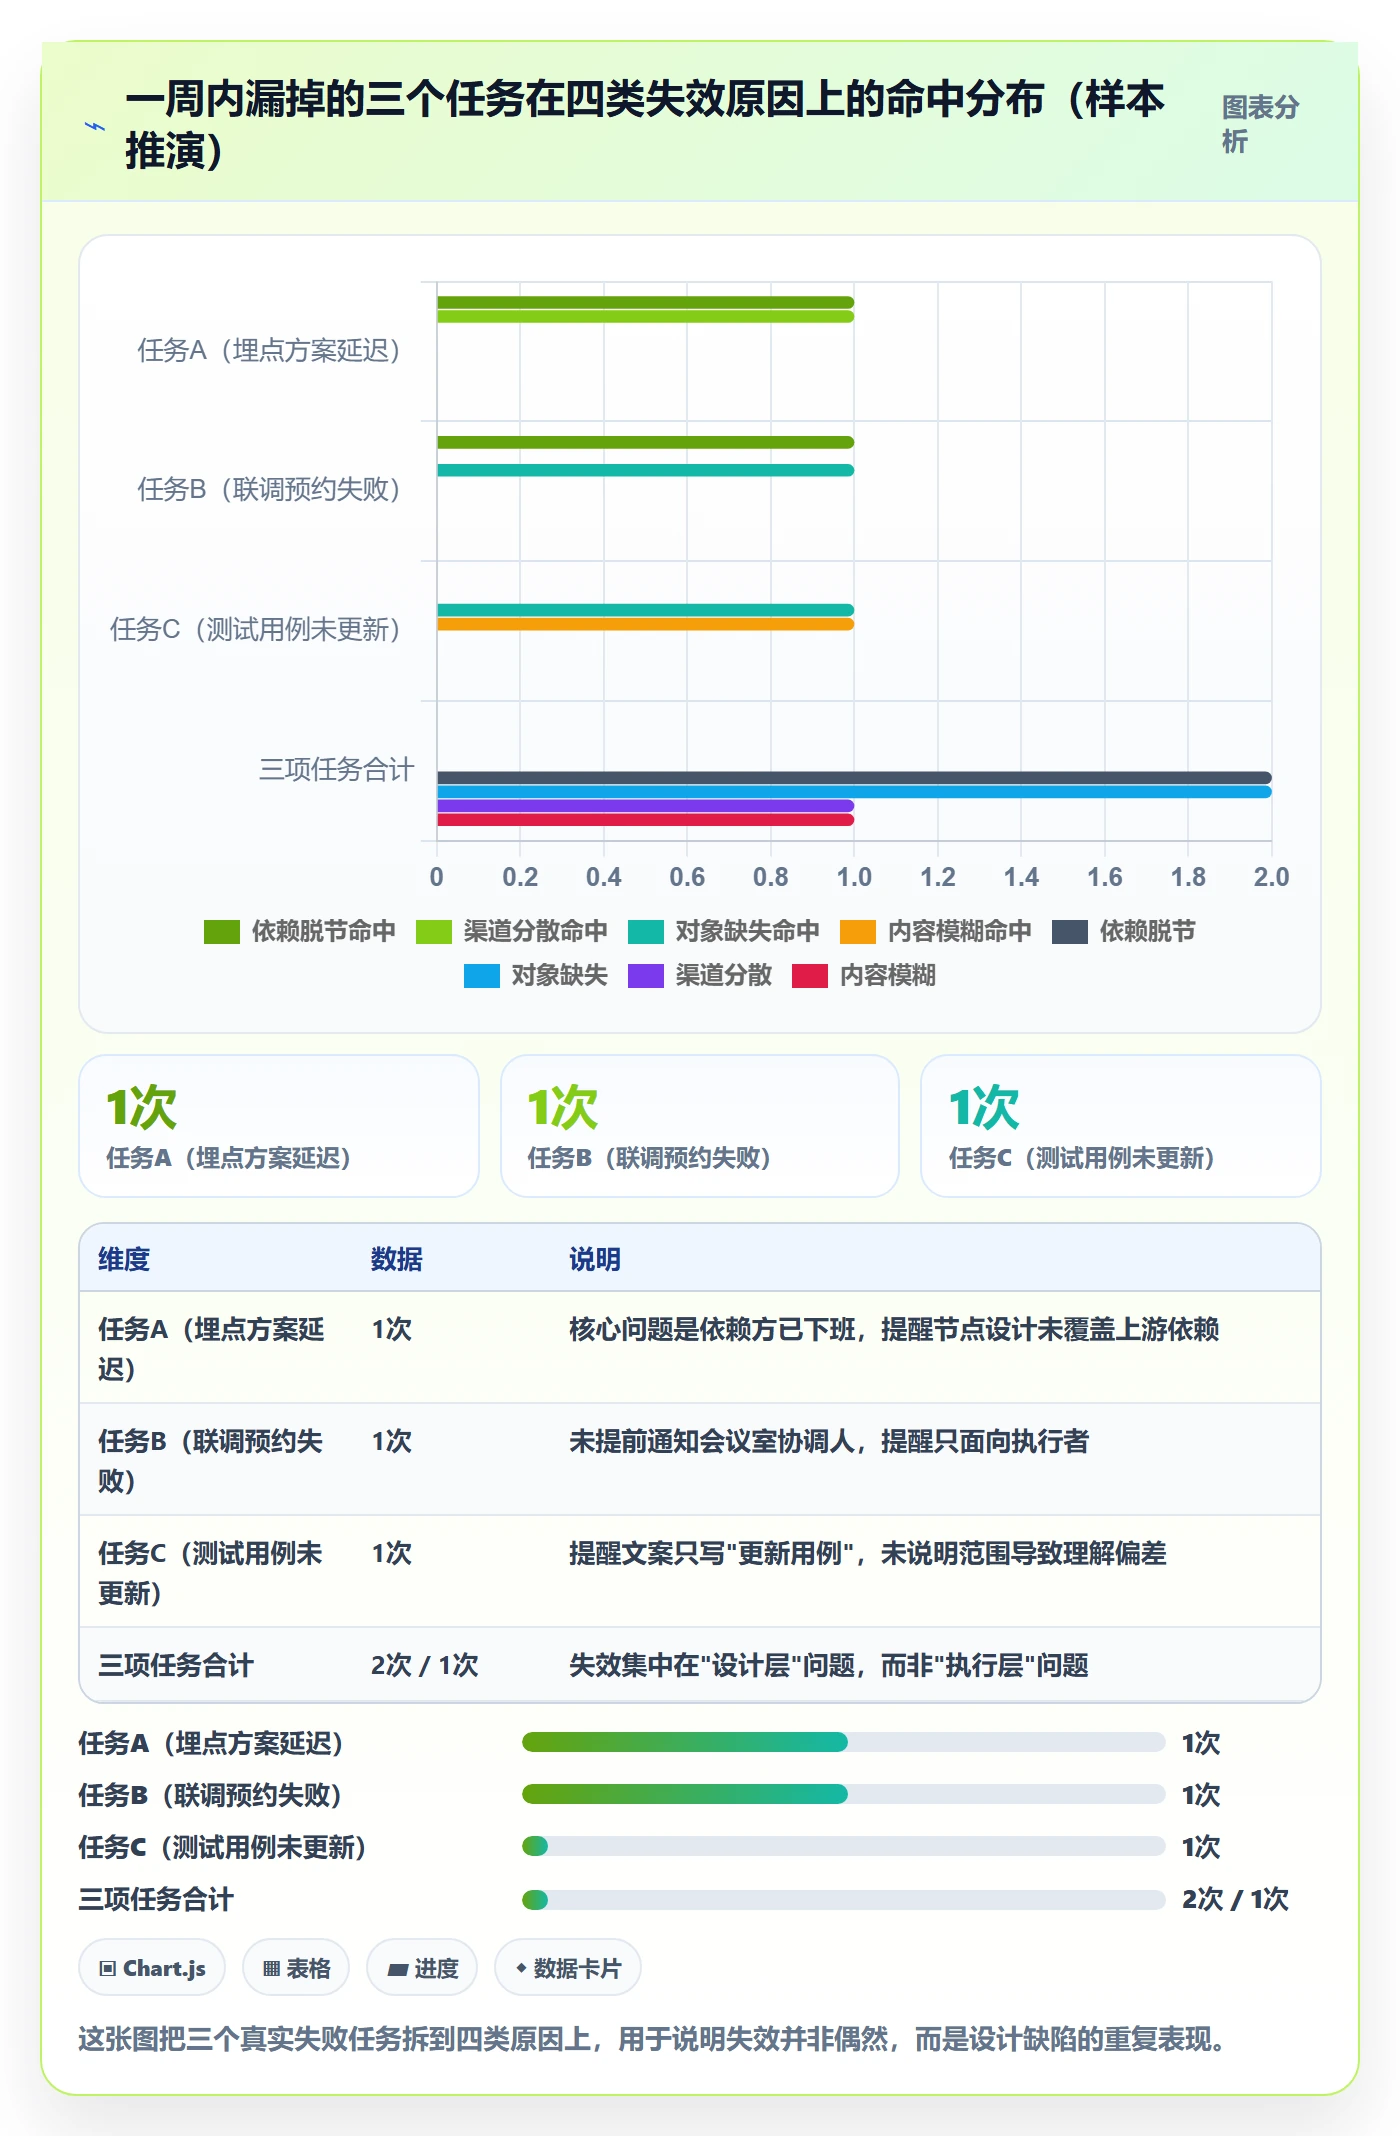The height and width of the screenshot is (2136, 1400).
Task: Select the 数据卡片 chip
Action: pos(568,1968)
